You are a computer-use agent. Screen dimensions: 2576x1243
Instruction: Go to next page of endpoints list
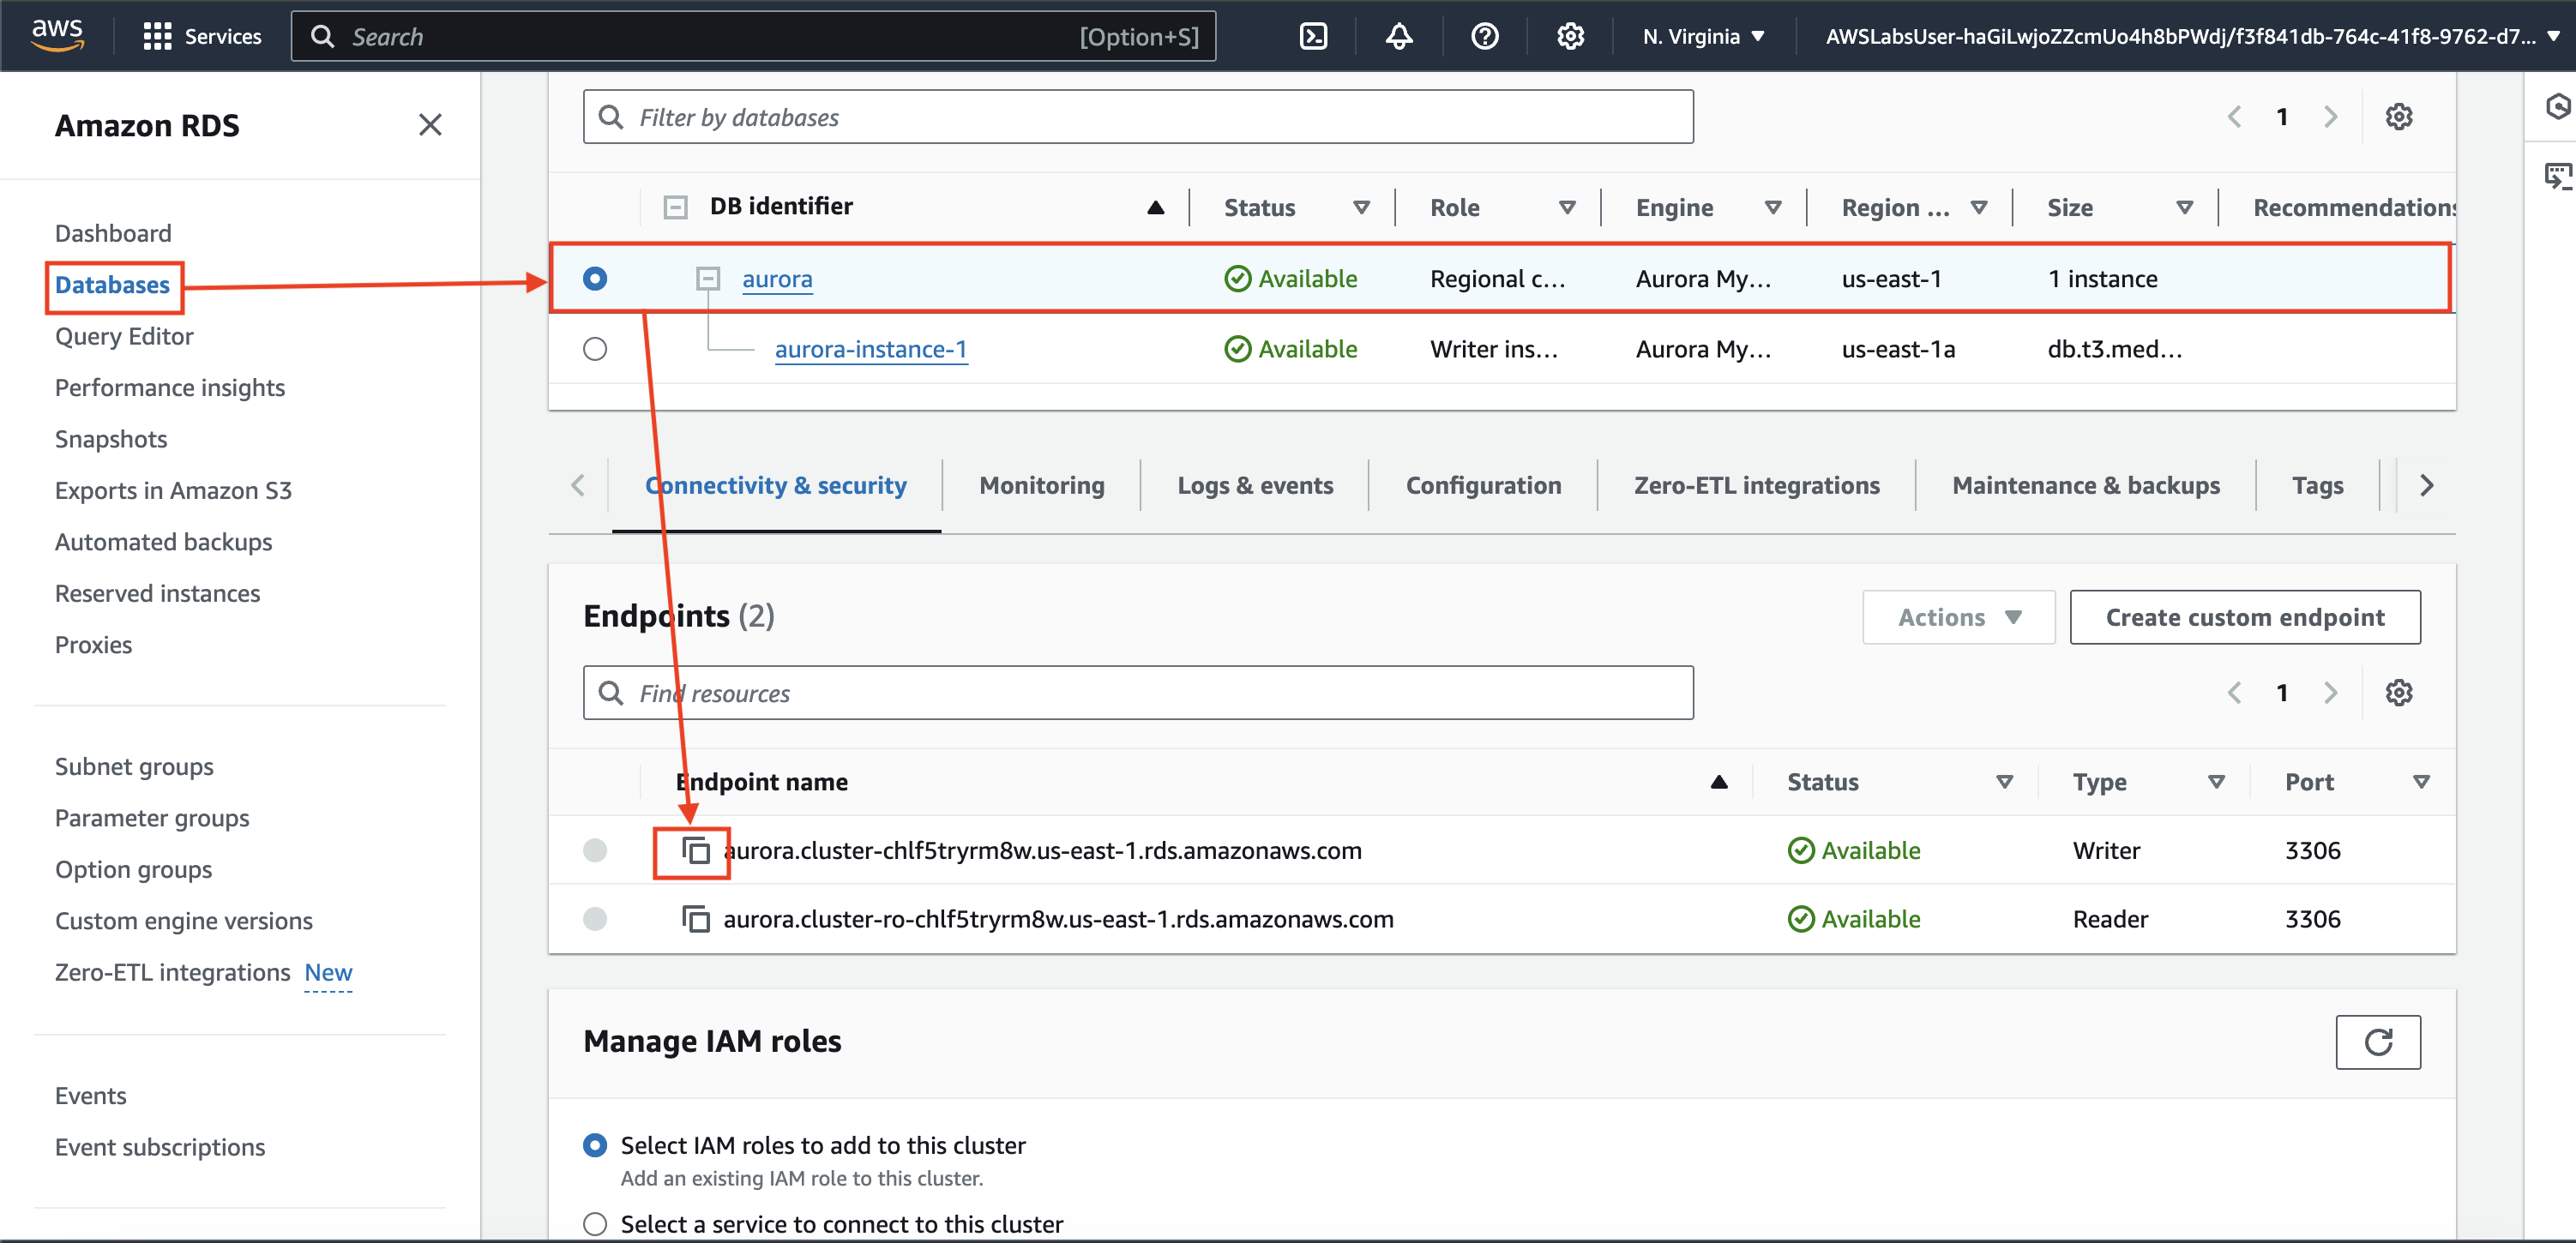[2330, 693]
